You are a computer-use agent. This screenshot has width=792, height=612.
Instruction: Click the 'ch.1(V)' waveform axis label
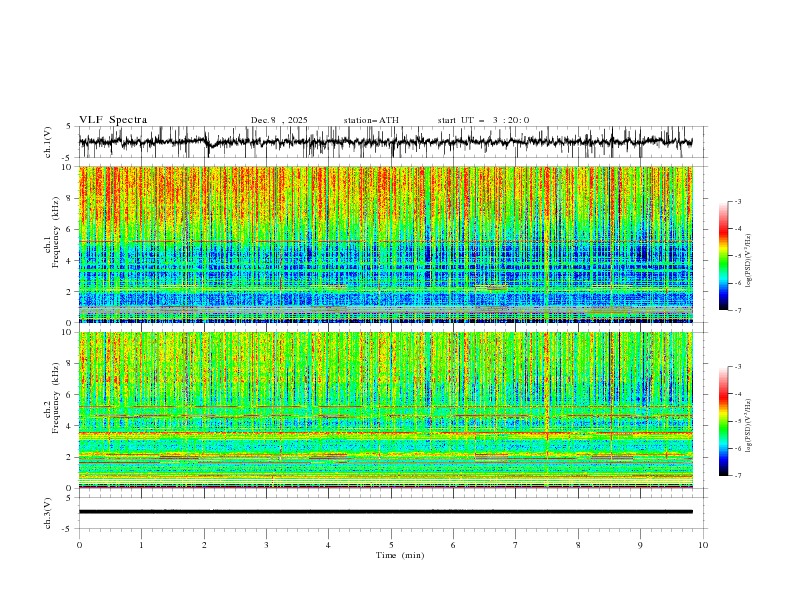[x=48, y=142]
